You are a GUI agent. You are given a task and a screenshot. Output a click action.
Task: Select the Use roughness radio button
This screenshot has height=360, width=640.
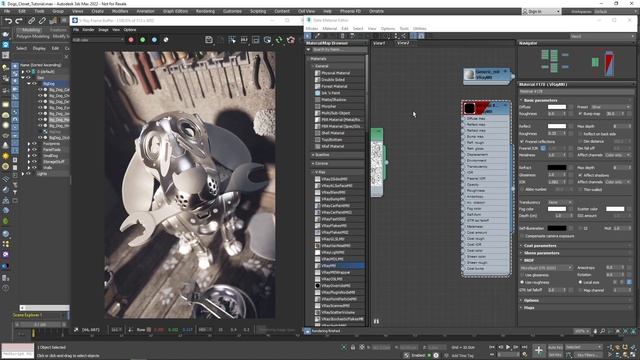pos(522,282)
